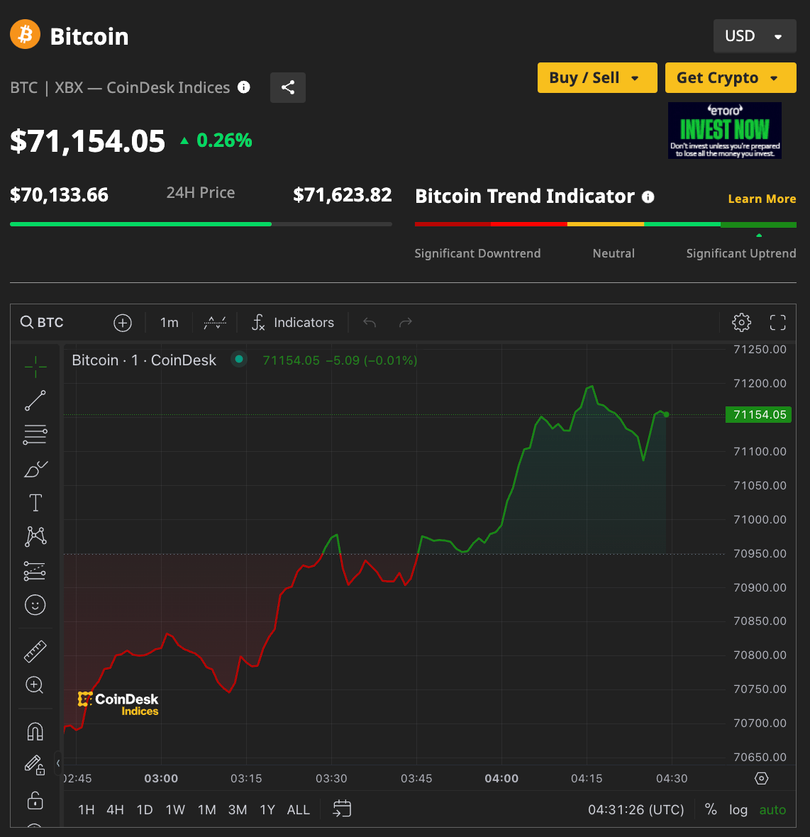The image size is (810, 837).
Task: Open the Indicators menu
Action: coord(293,322)
